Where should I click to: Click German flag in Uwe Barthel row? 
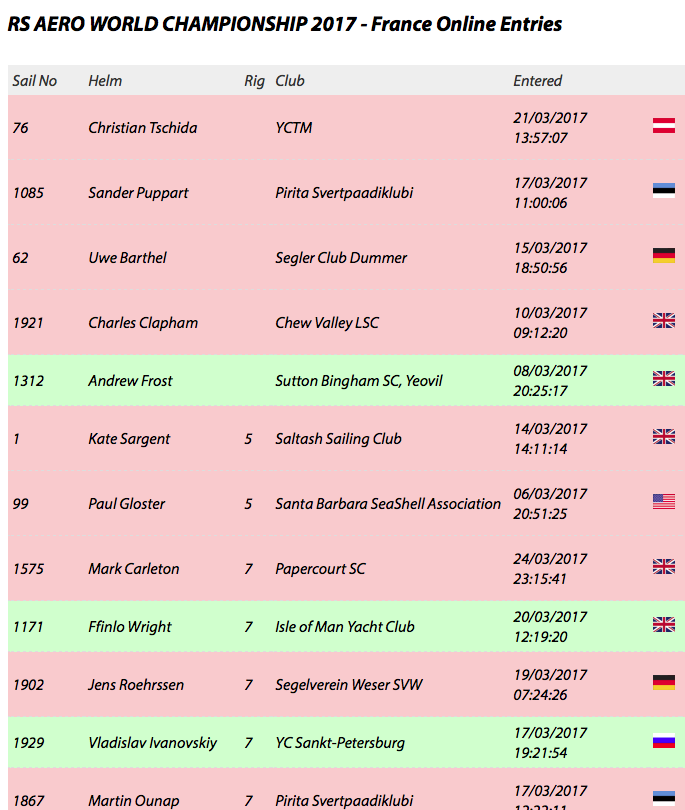(x=663, y=256)
